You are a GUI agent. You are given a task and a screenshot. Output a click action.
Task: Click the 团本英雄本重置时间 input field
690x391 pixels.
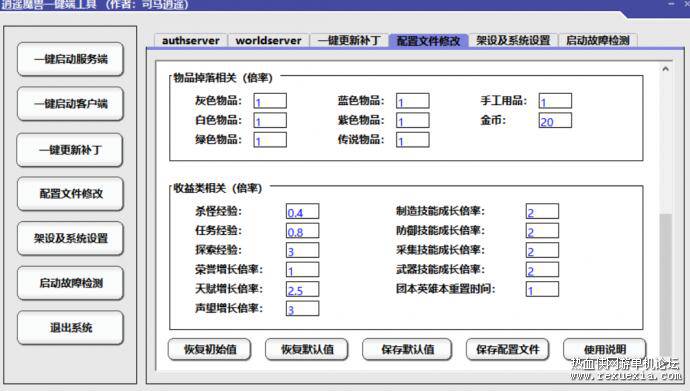542,289
